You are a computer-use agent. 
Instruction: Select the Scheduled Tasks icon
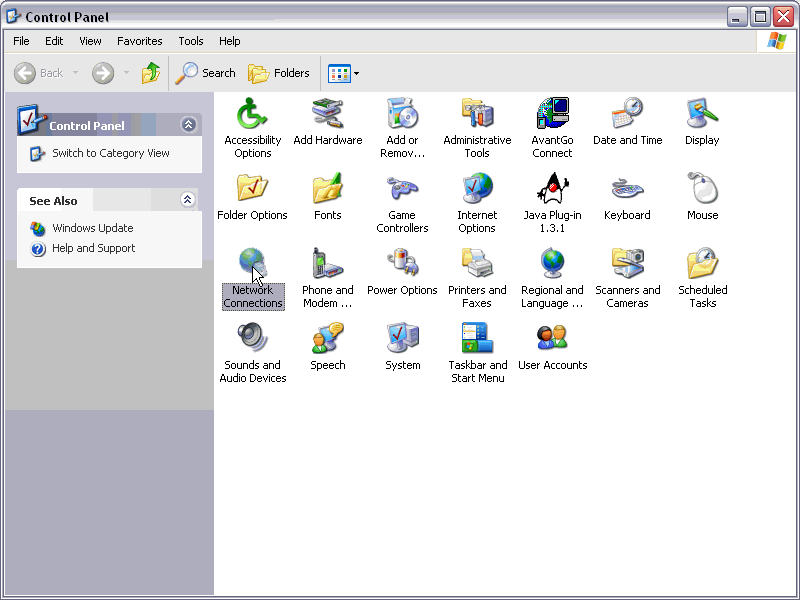click(702, 263)
